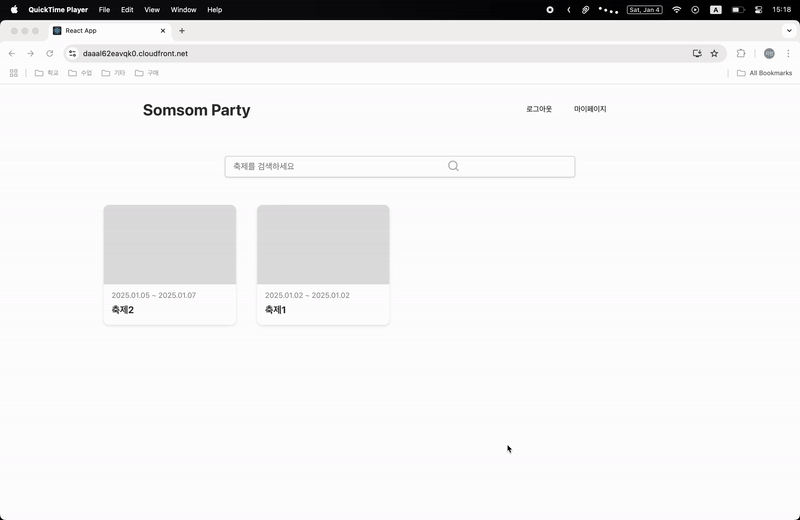
Task: Select the React App tab
Action: click(x=110, y=31)
